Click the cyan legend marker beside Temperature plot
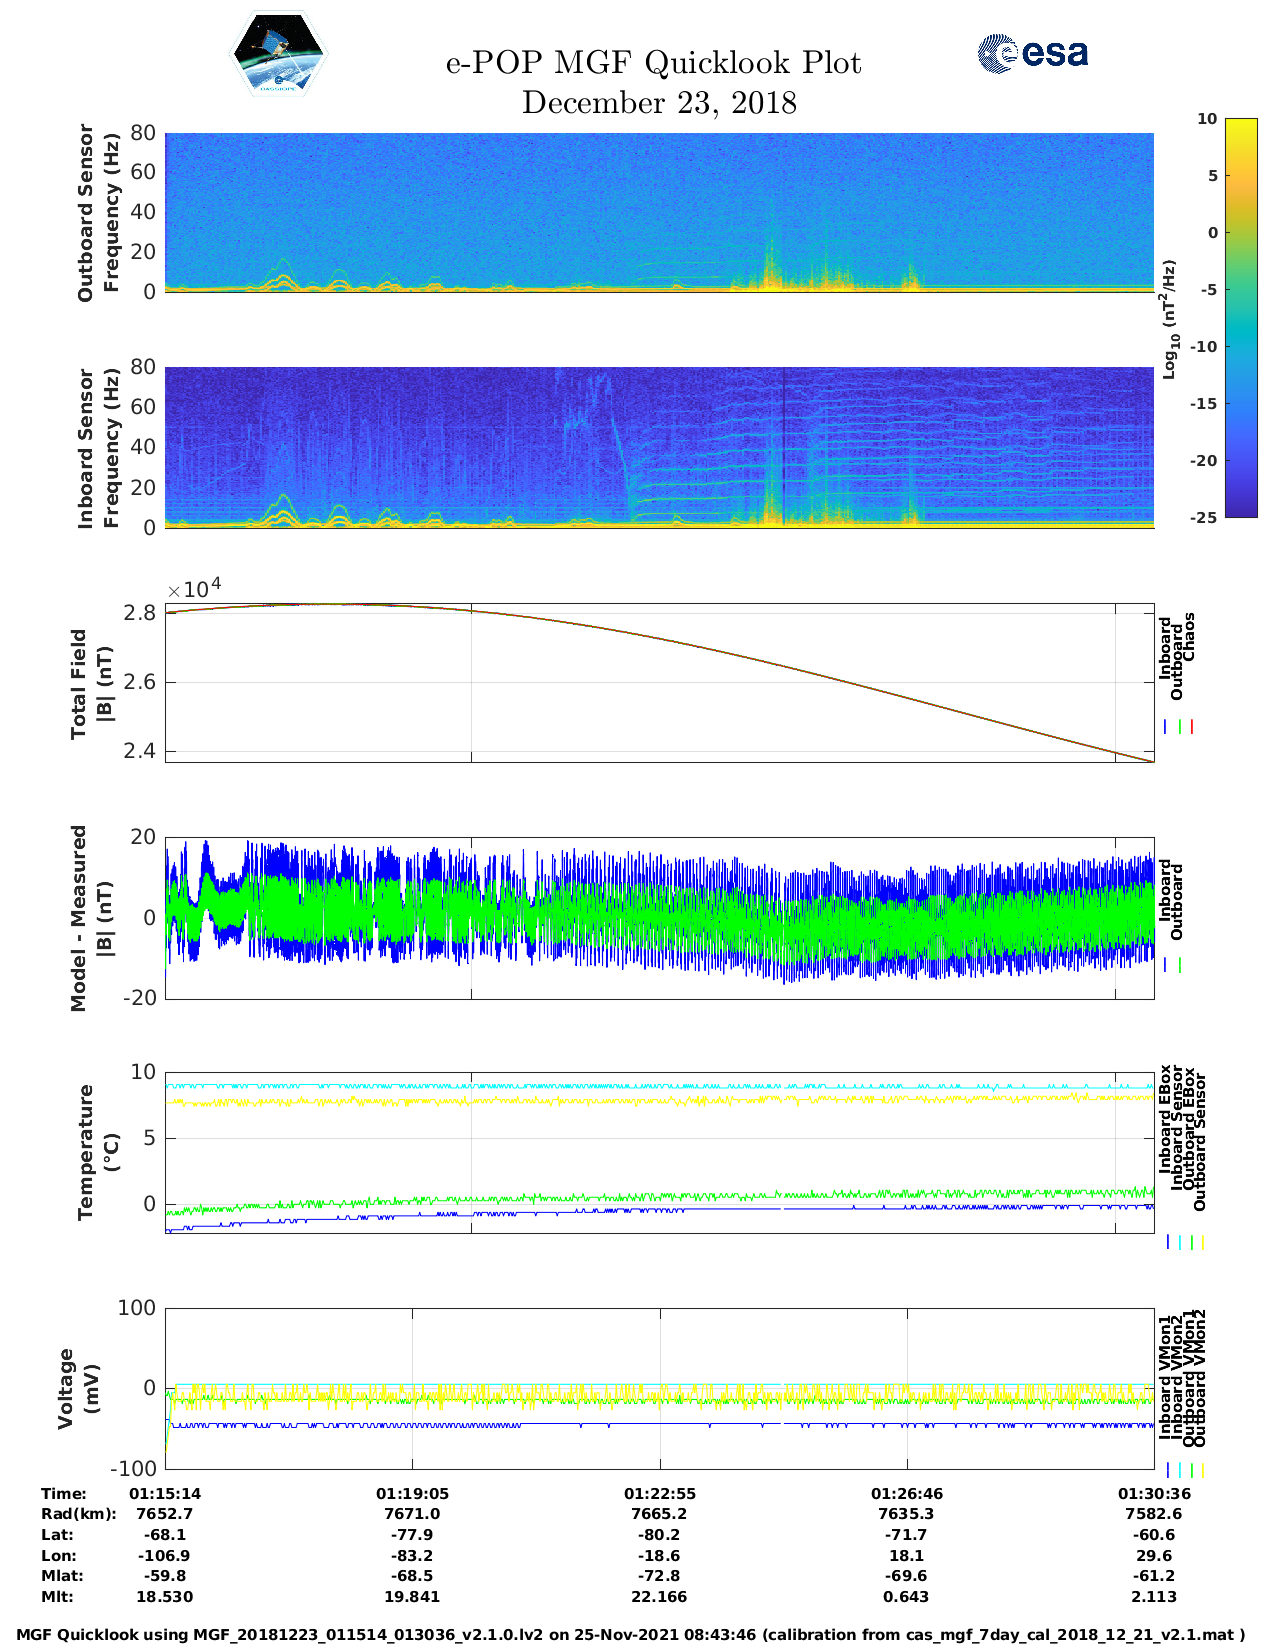The width and height of the screenshot is (1275, 1650). [x=1180, y=1242]
